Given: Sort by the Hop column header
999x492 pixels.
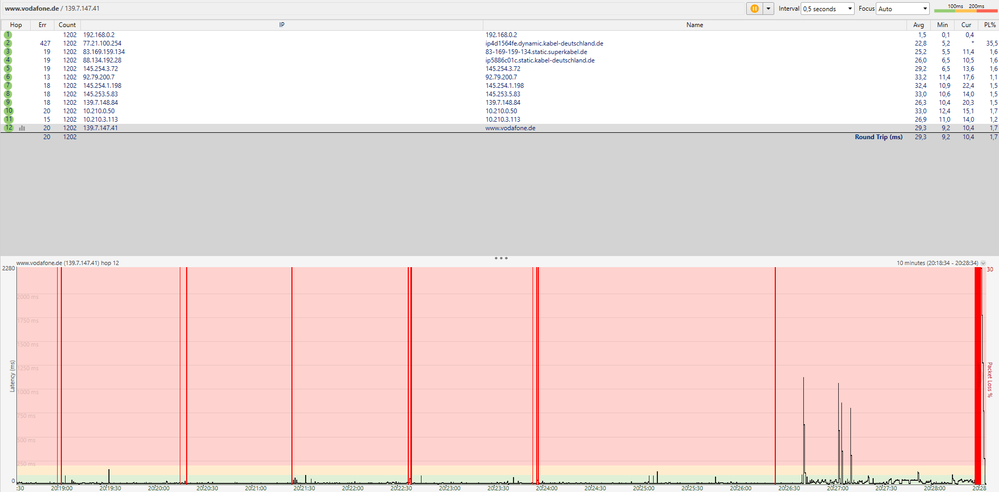Looking at the screenshot, I should [16, 25].
